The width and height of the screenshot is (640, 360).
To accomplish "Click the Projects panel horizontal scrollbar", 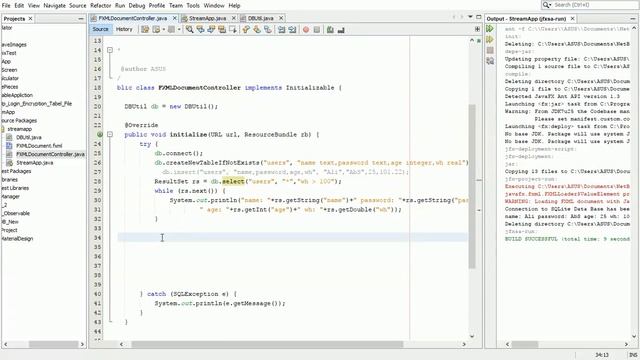I will point(53,344).
